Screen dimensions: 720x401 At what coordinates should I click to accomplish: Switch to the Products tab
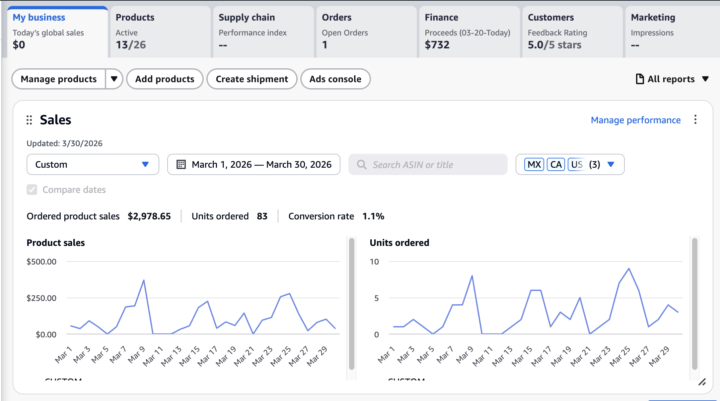[160, 32]
